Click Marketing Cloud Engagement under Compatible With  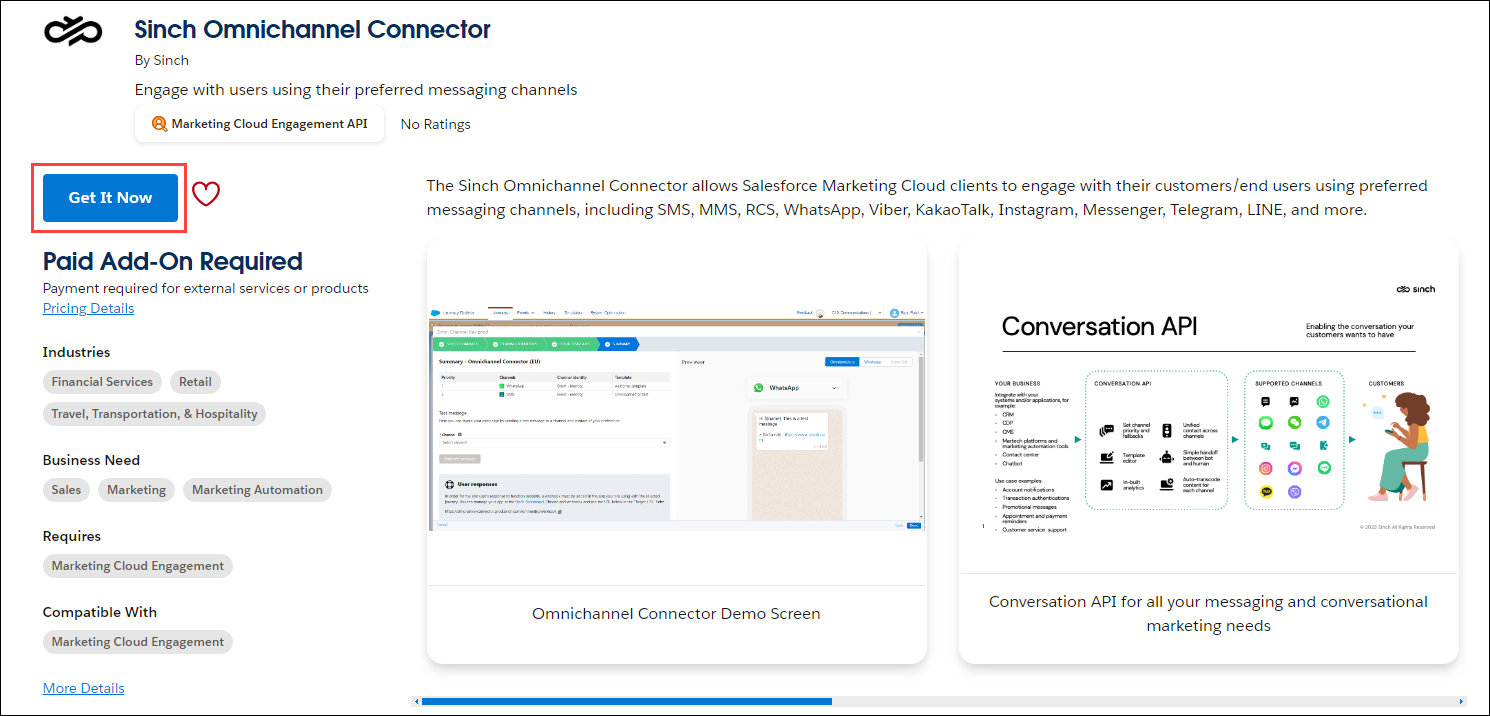(137, 641)
